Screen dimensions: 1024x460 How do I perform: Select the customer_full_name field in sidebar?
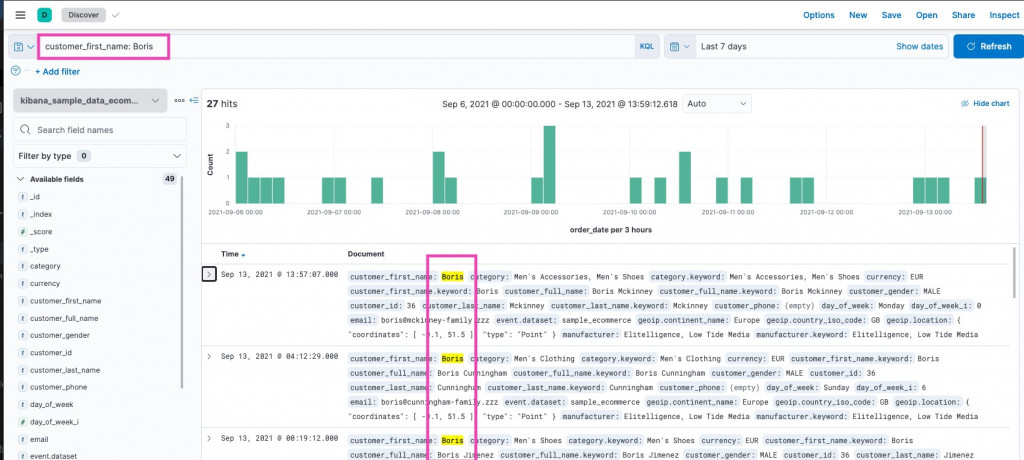(x=64, y=318)
